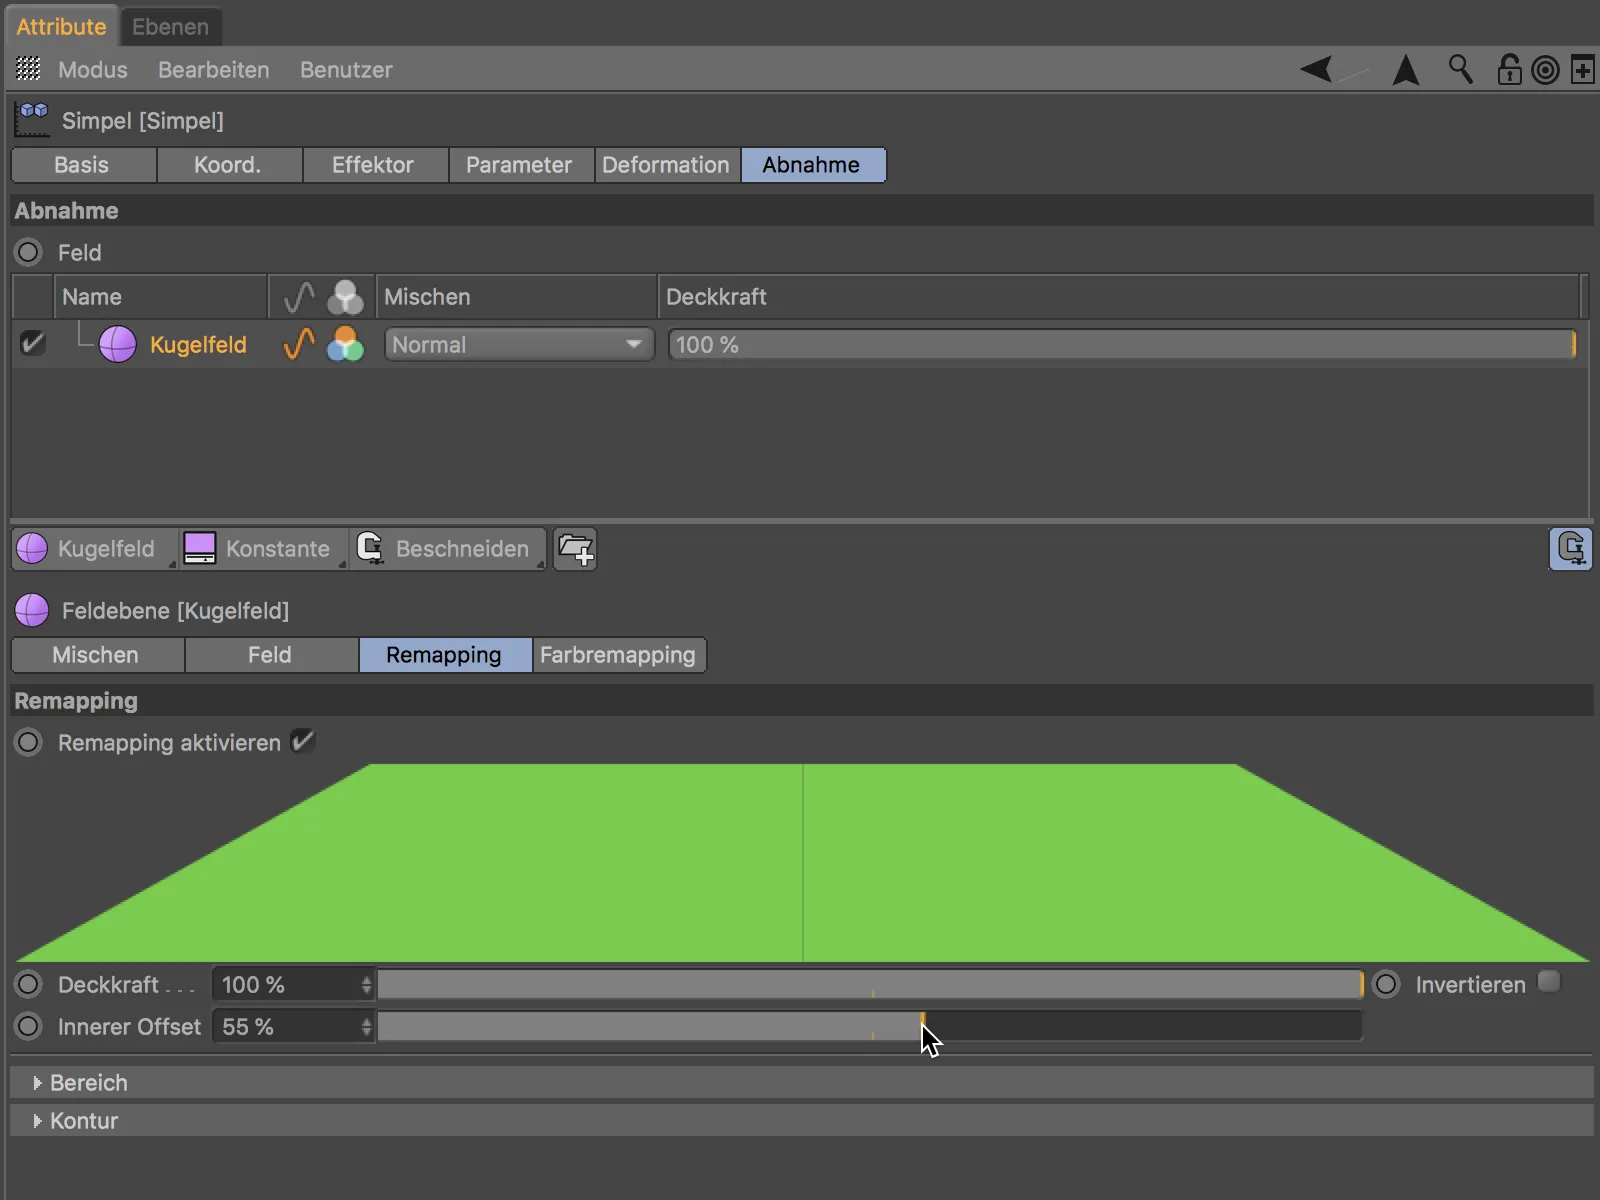
Task: Click color column header icon
Action: (x=345, y=297)
